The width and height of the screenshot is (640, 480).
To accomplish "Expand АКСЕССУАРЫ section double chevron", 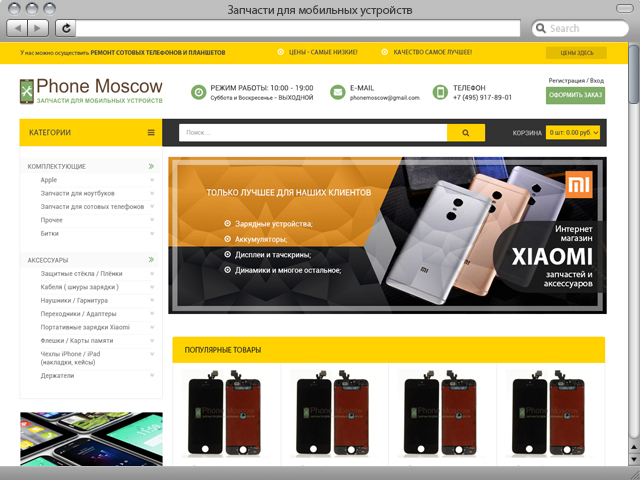I will [151, 260].
